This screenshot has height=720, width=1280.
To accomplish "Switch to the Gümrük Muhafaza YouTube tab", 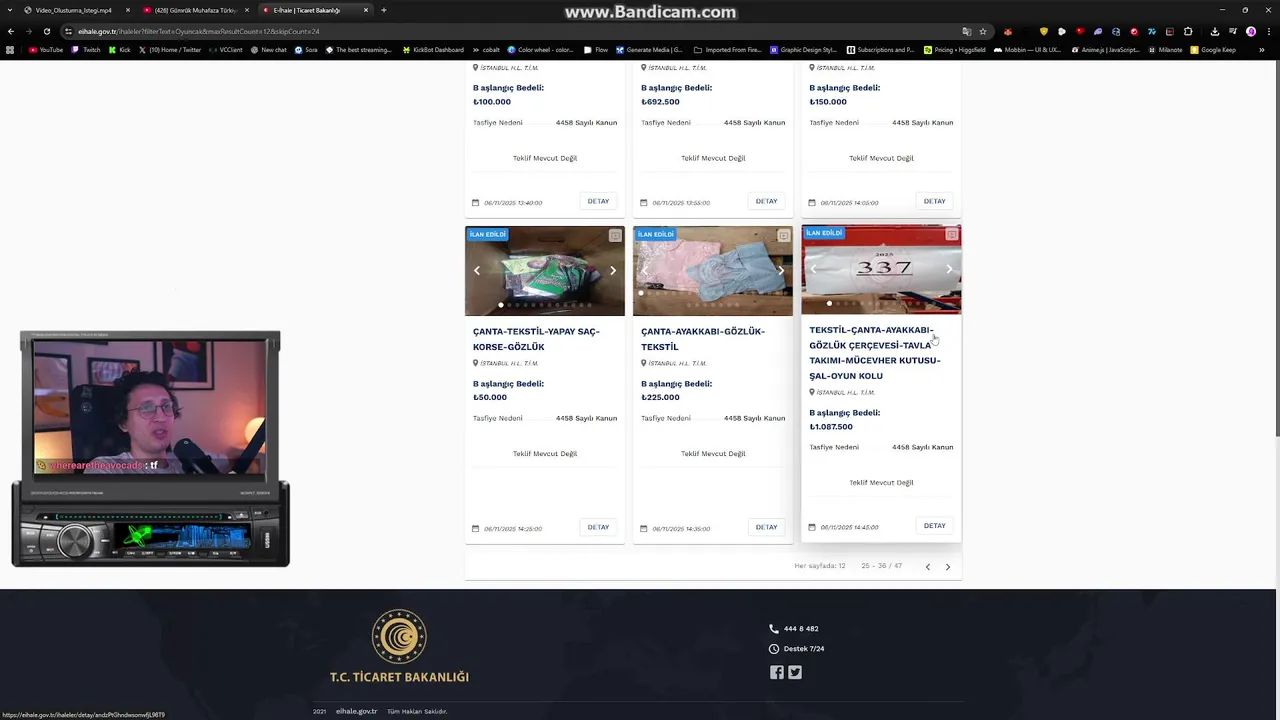I will coord(195,10).
